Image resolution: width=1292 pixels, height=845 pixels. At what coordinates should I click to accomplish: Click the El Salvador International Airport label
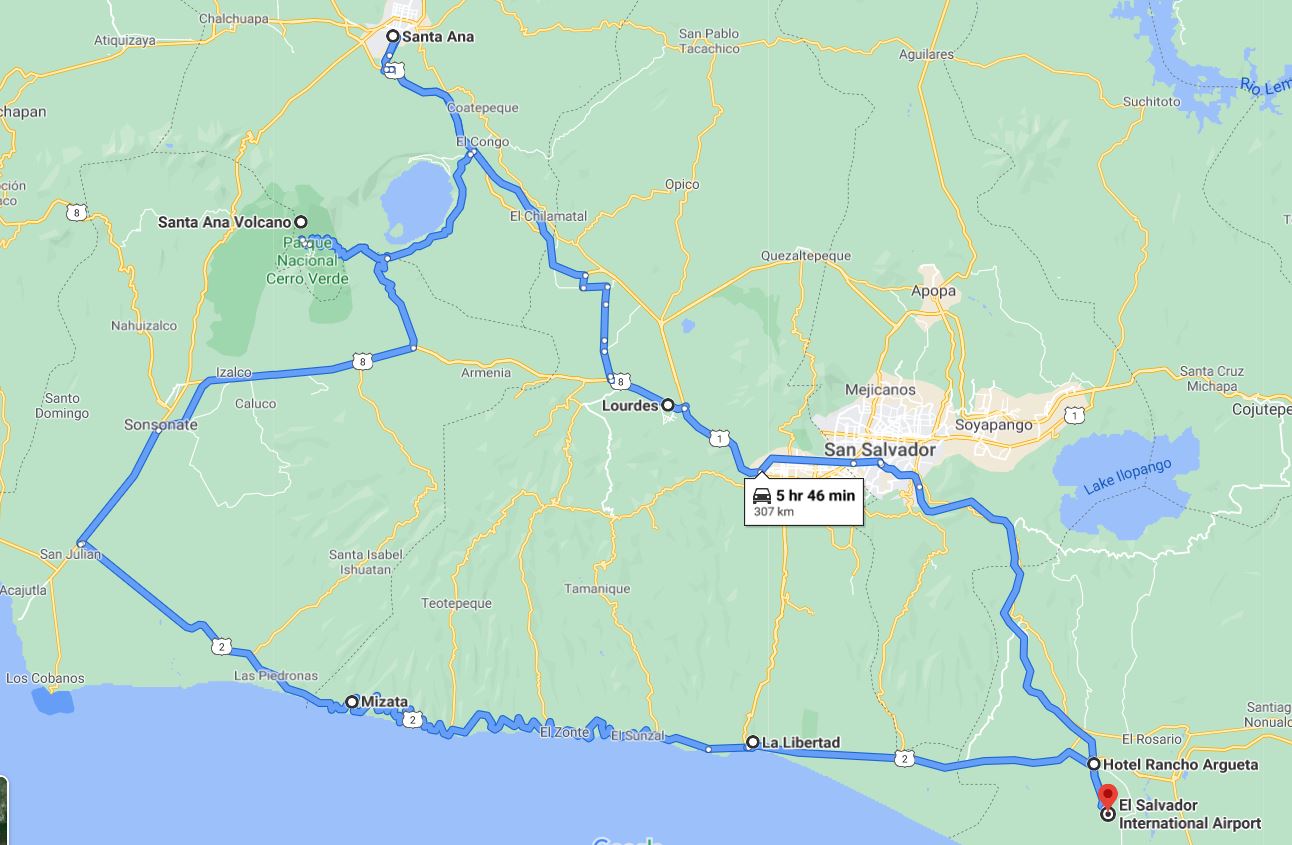1189,814
